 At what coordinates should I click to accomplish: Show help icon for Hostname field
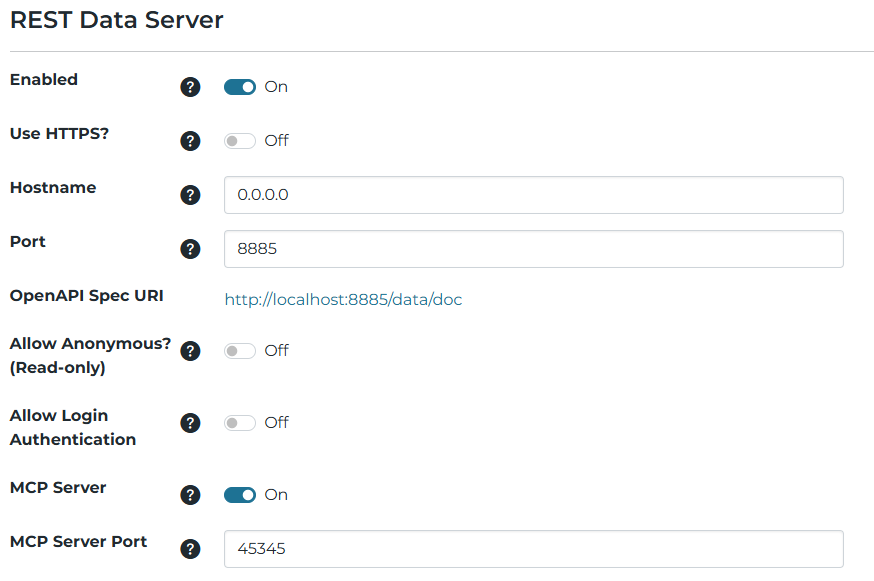[190, 195]
